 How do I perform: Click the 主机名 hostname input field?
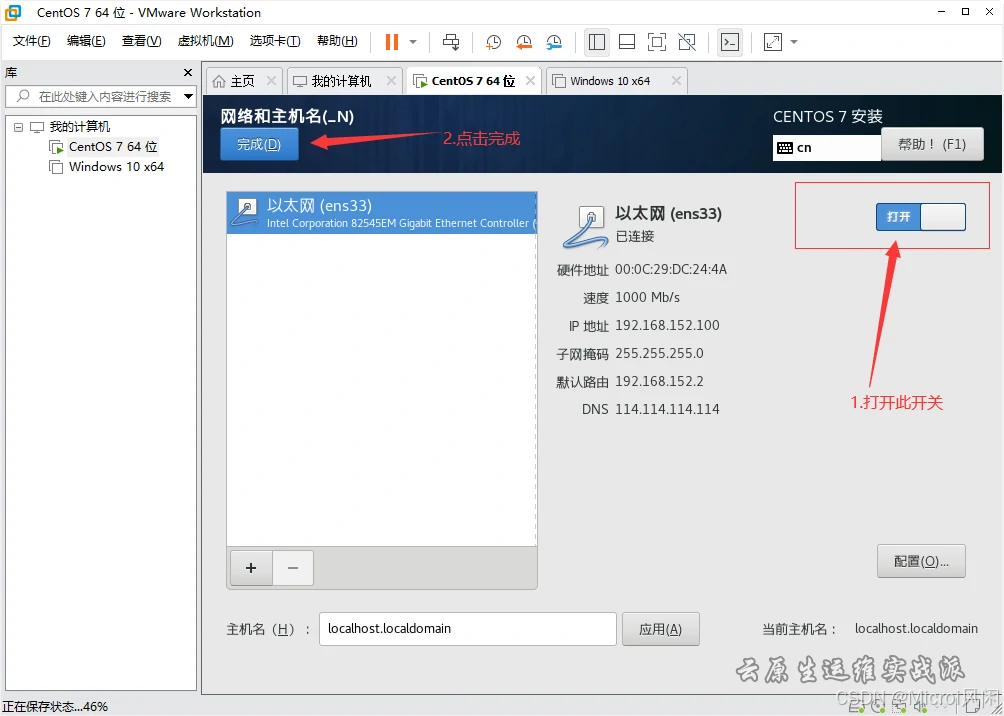(x=467, y=629)
